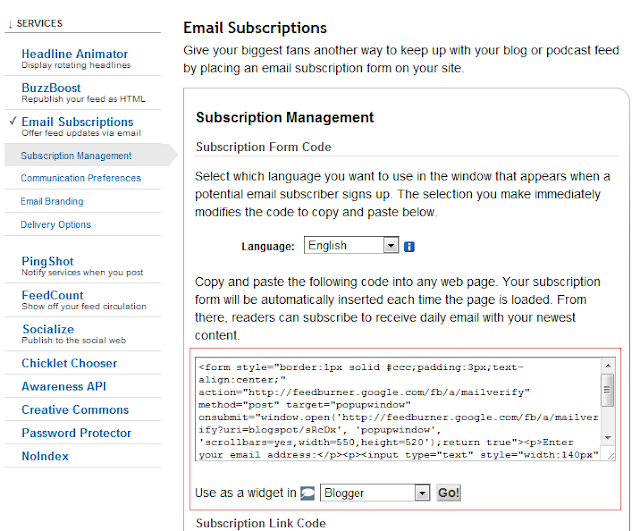Open the BuzzBoost service

click(x=52, y=88)
